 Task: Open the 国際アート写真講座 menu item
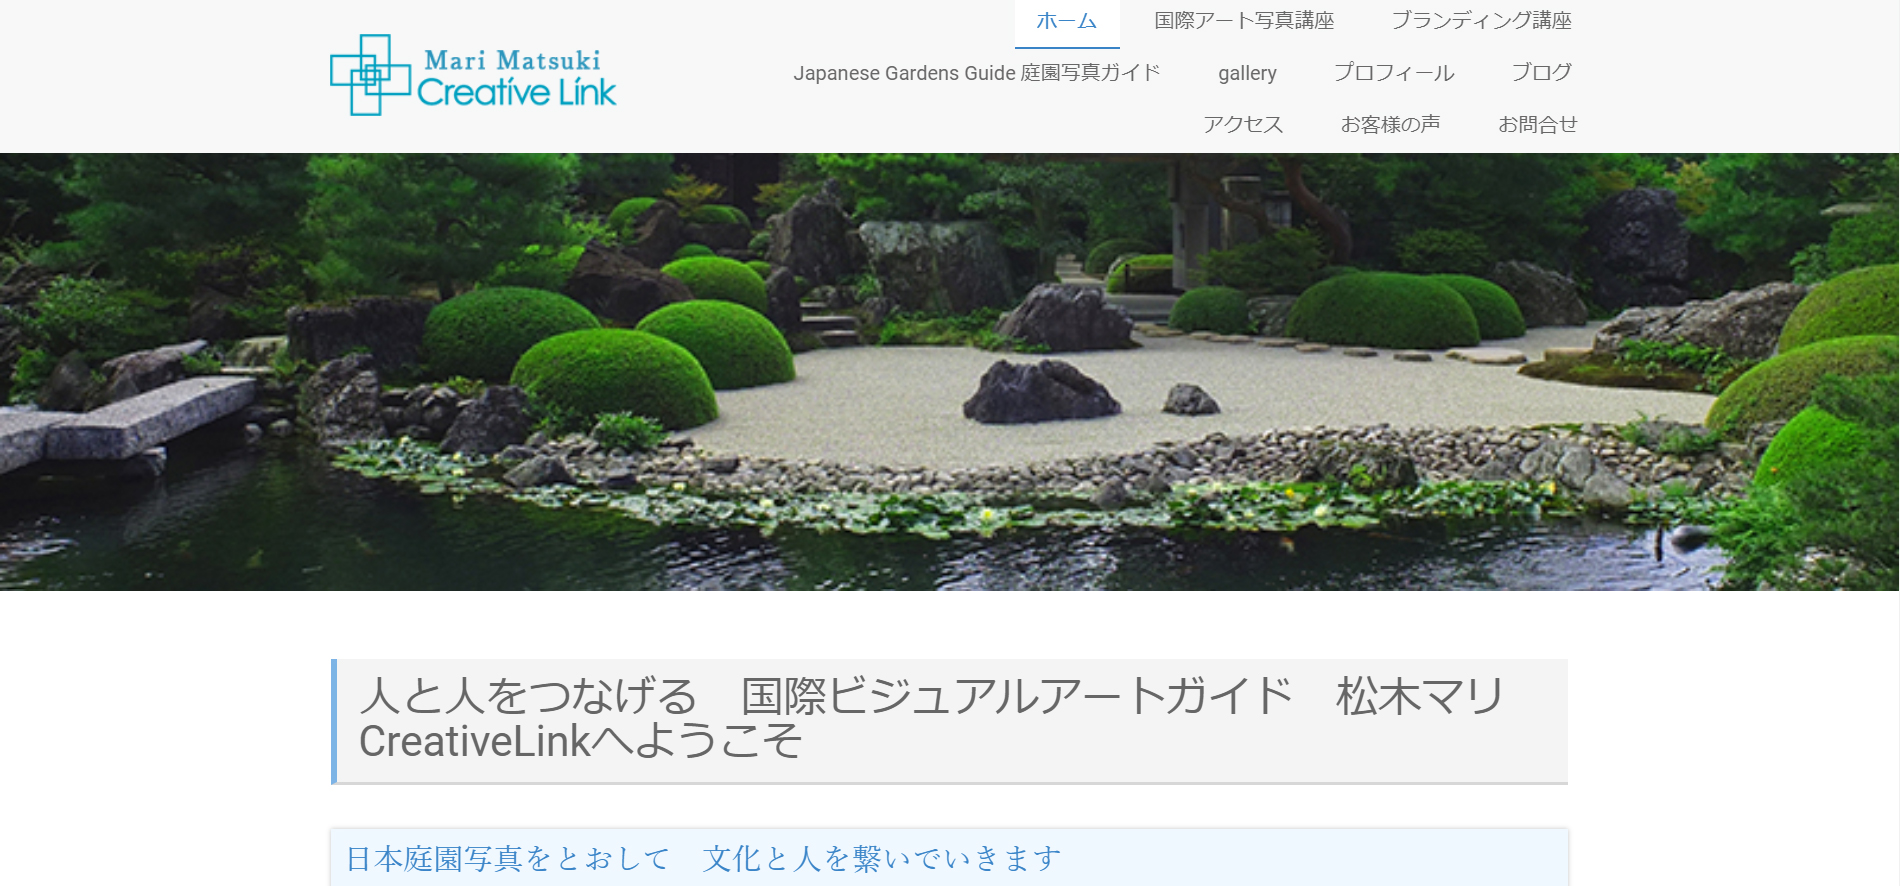coord(1243,21)
